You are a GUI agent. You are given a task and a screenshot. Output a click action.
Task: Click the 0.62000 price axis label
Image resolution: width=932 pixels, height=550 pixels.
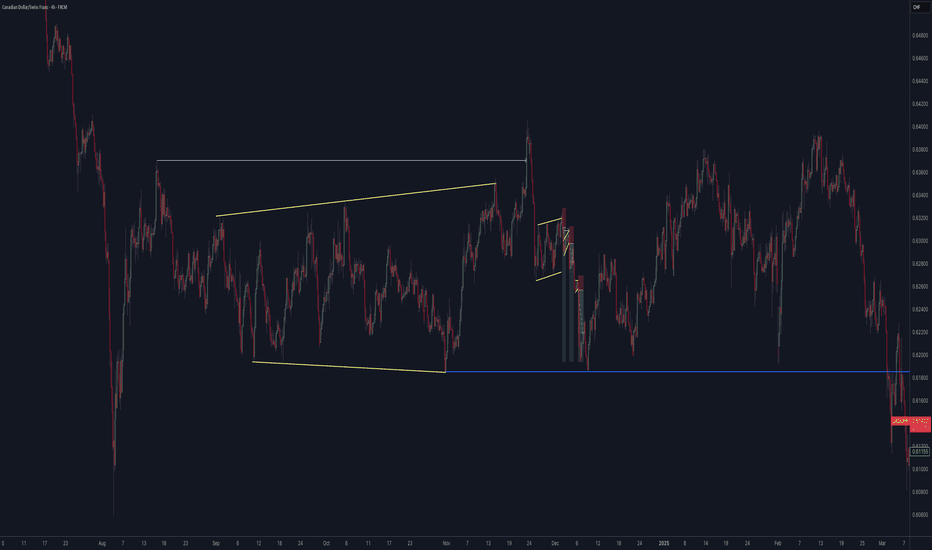pyautogui.click(x=920, y=355)
